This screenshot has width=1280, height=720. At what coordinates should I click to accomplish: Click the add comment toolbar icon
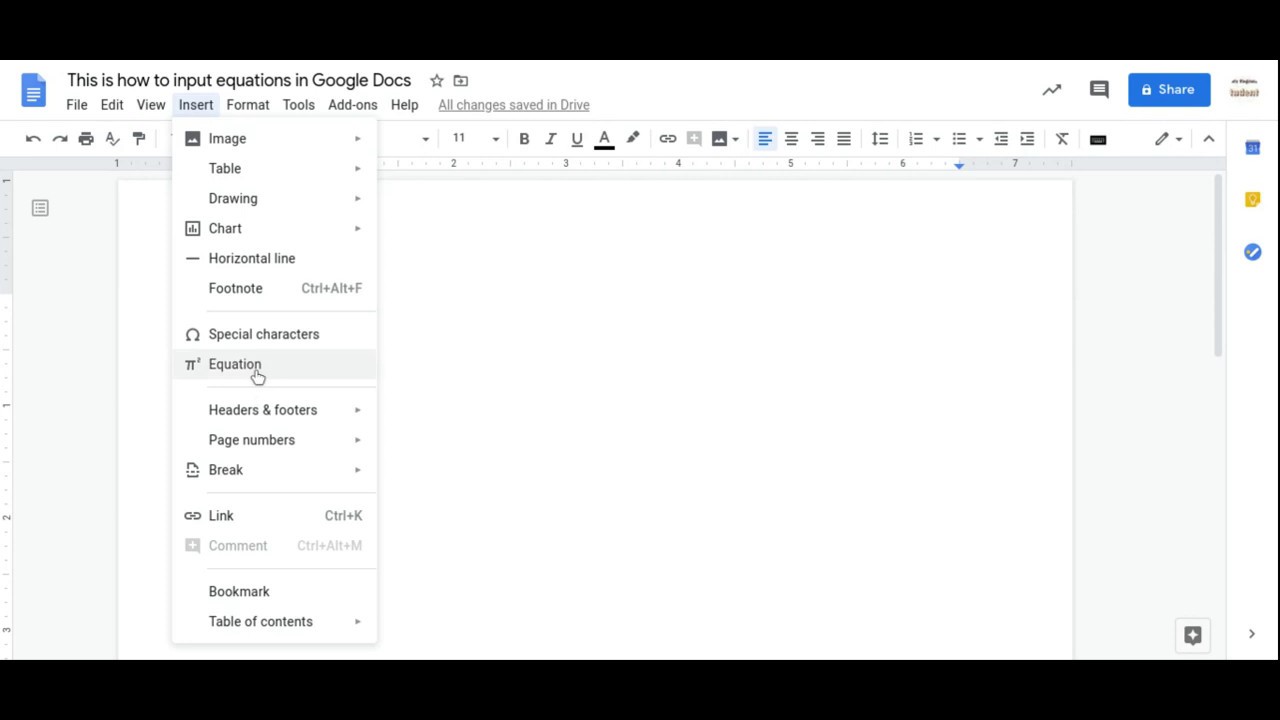(x=694, y=139)
